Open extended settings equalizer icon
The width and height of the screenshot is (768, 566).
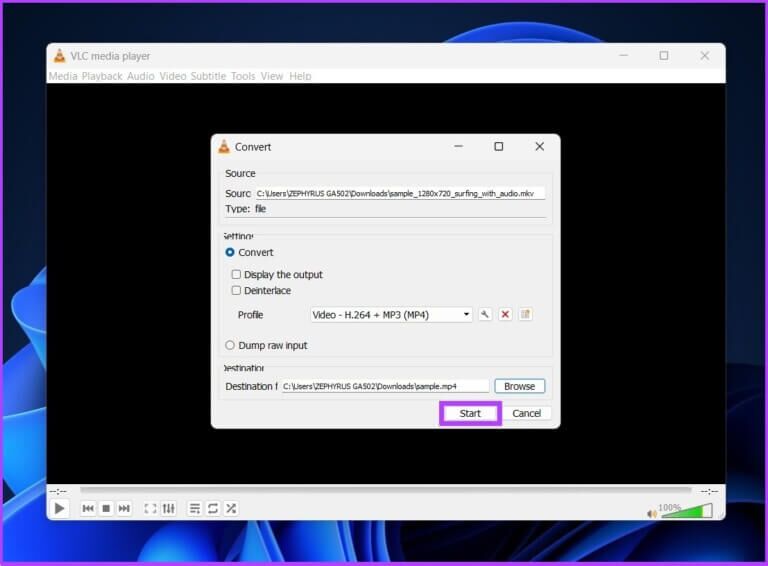[x=168, y=508]
